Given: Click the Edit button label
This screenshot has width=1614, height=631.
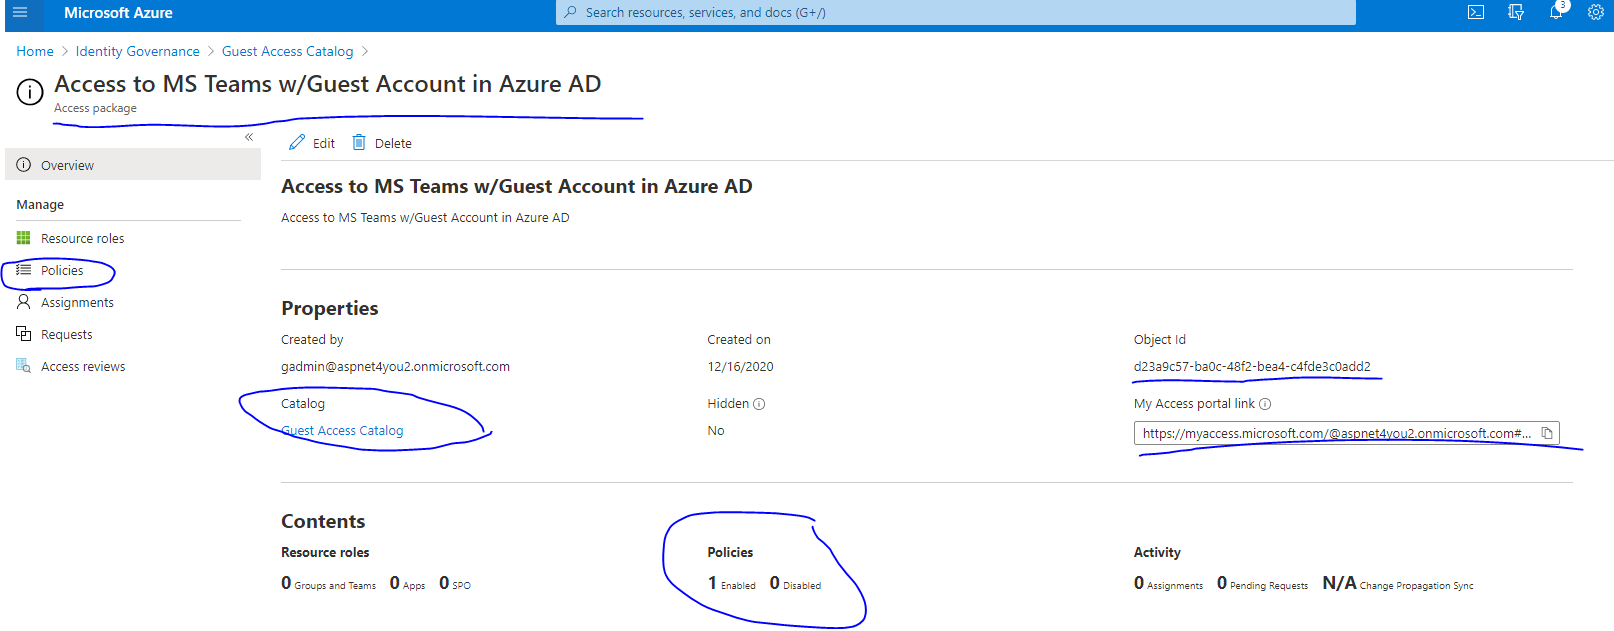Looking at the screenshot, I should point(324,143).
